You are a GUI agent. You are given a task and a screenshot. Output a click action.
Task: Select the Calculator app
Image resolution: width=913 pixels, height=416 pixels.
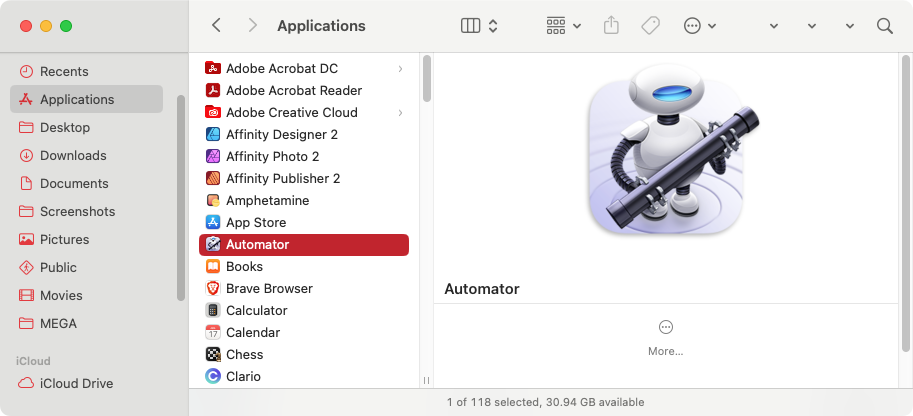point(304,311)
